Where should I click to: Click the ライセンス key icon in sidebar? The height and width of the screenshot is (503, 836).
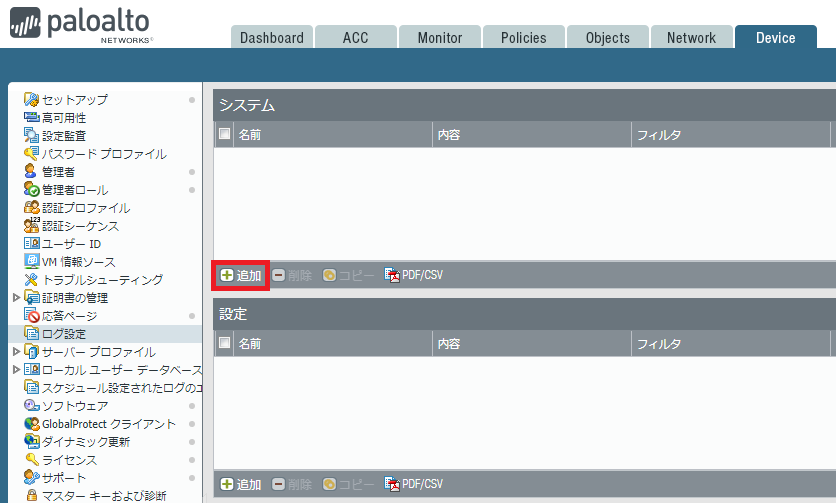pyautogui.click(x=31, y=460)
